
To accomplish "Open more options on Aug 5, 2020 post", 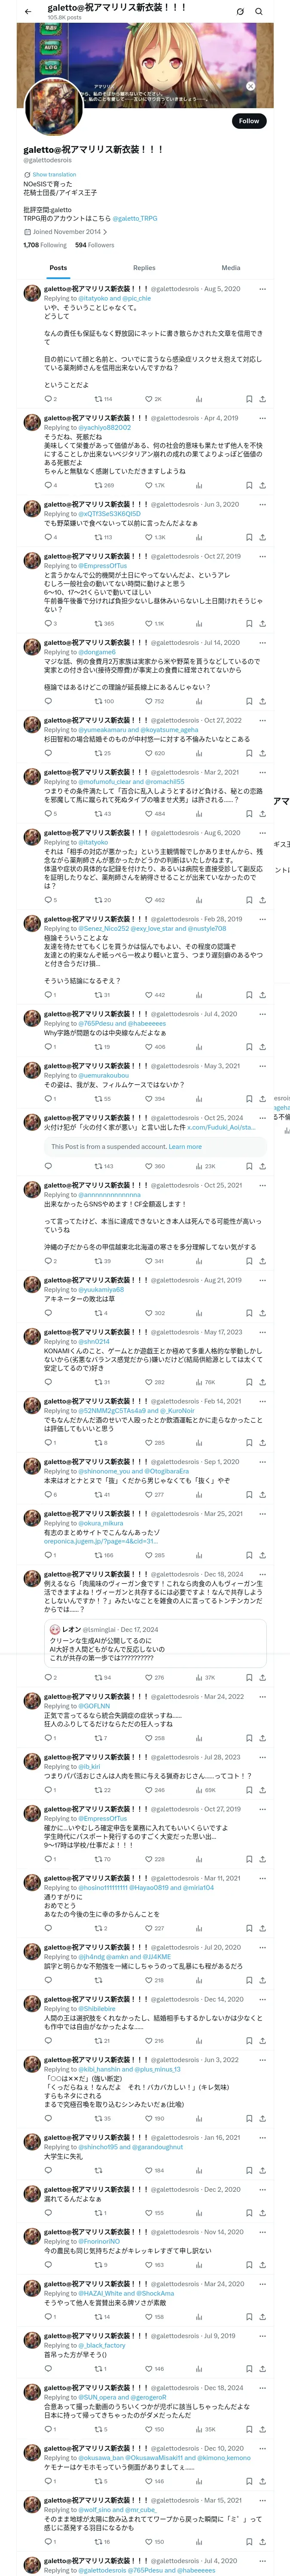I will coord(262,289).
